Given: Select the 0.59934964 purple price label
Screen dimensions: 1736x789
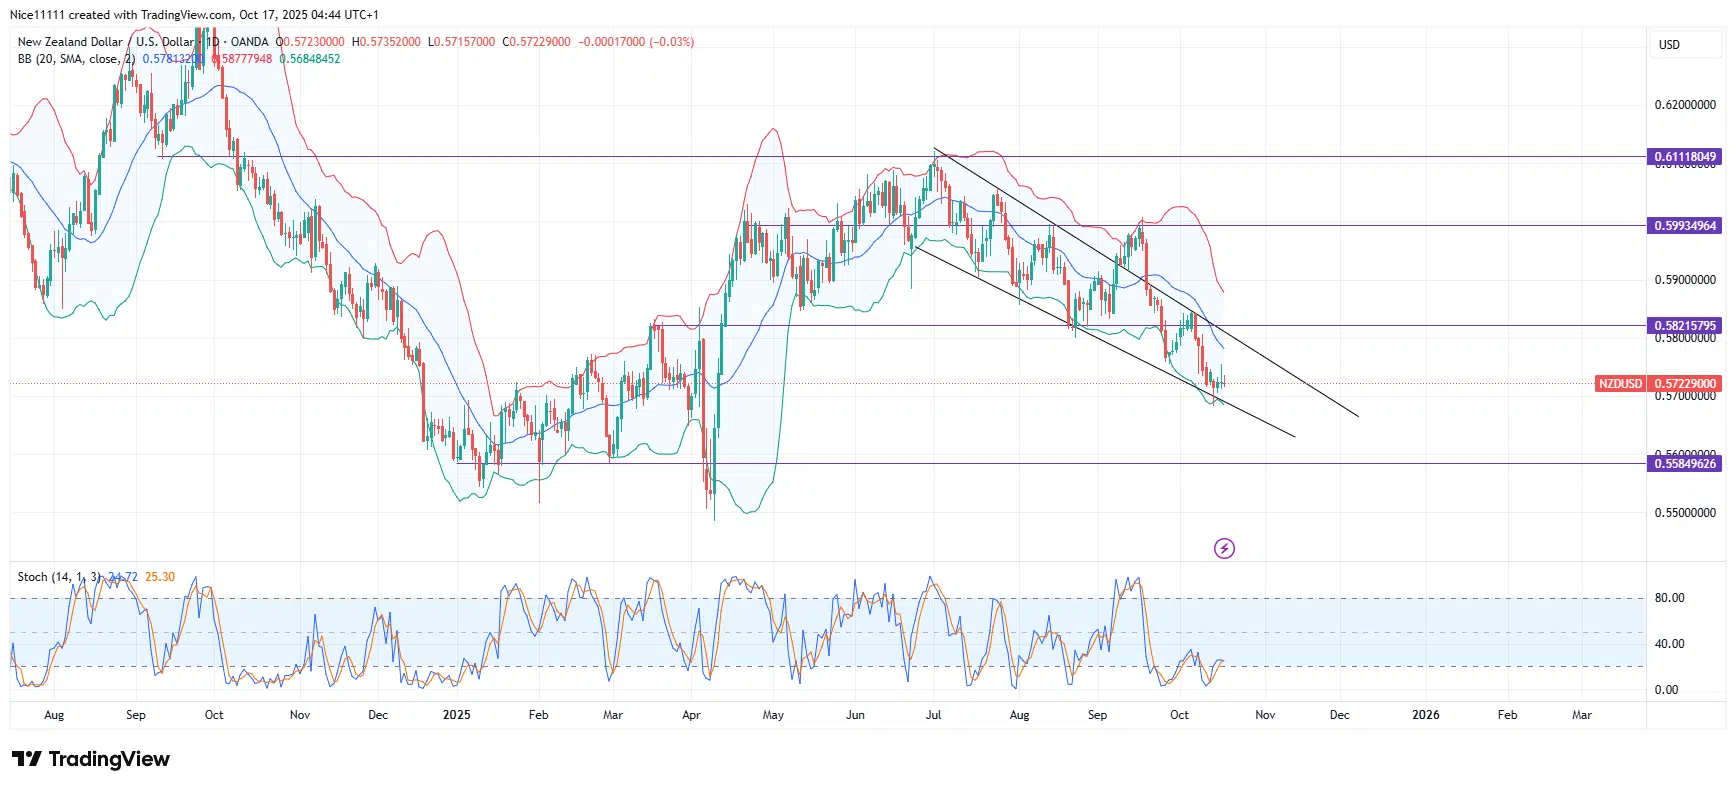Looking at the screenshot, I should (x=1684, y=226).
